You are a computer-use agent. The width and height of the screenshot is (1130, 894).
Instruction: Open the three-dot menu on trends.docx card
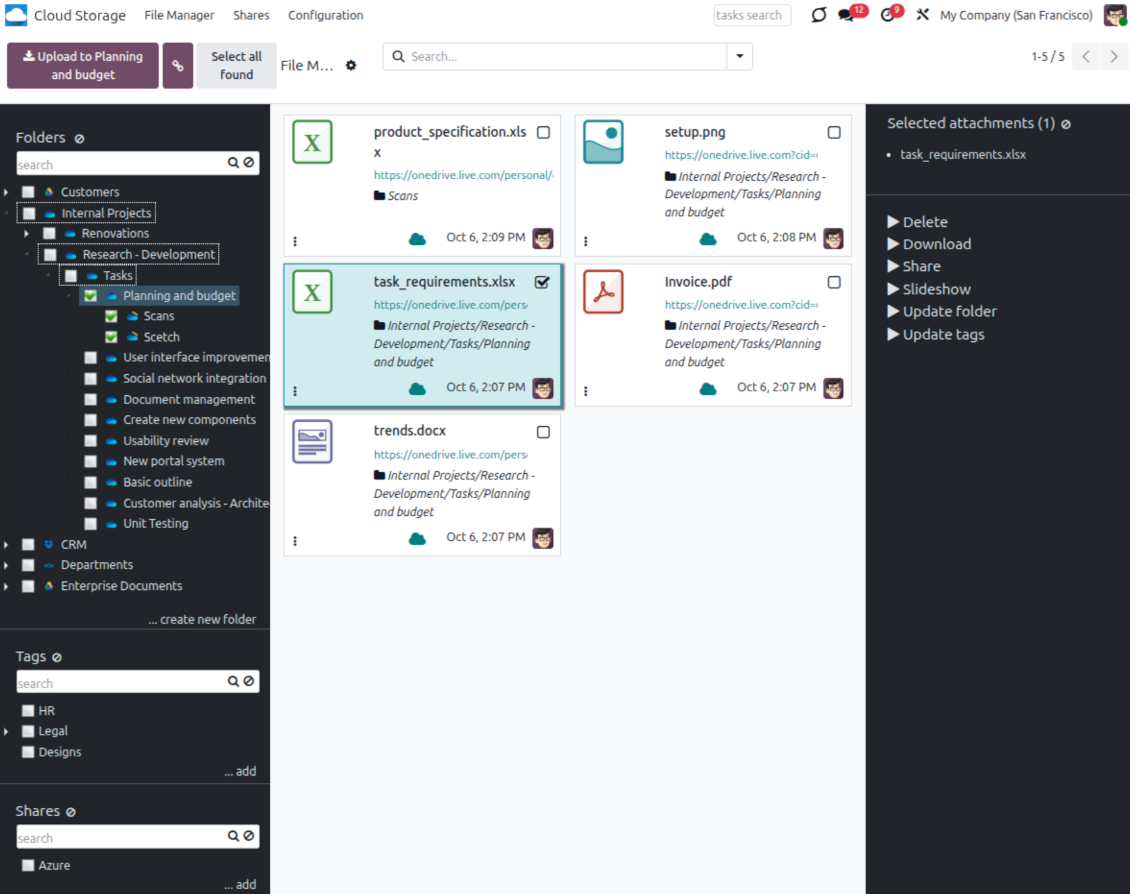pyautogui.click(x=295, y=541)
